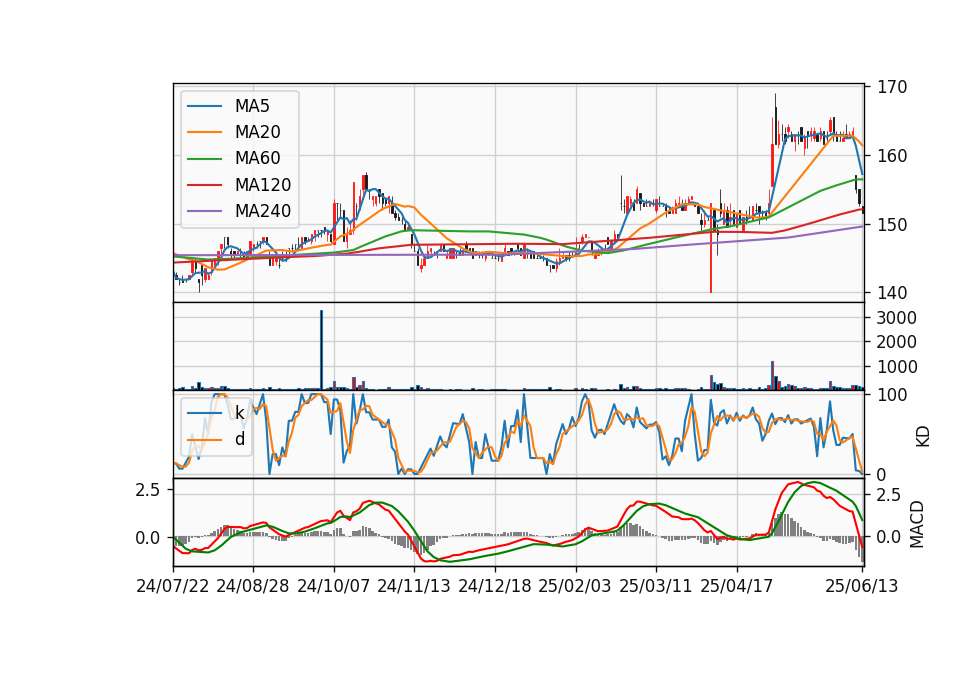Click the 25/04/17 date axis label
The image size is (960, 690).
point(737,586)
